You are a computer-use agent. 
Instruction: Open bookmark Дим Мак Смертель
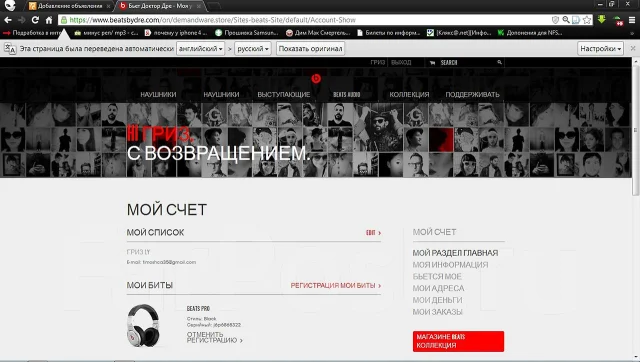point(318,33)
